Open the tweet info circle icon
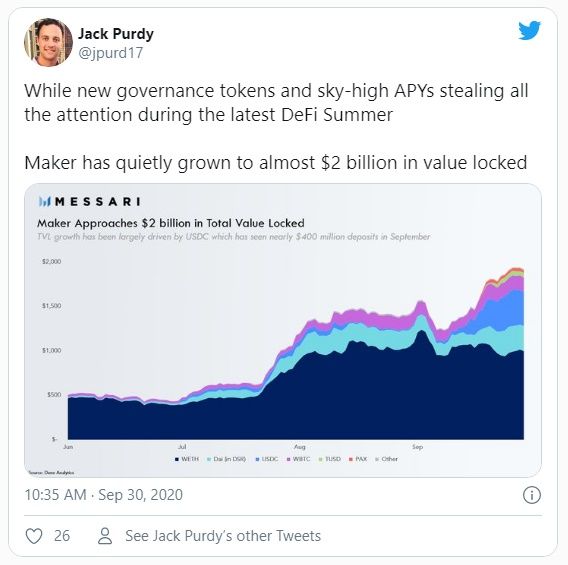The width and height of the screenshot is (568, 565). 532,495
